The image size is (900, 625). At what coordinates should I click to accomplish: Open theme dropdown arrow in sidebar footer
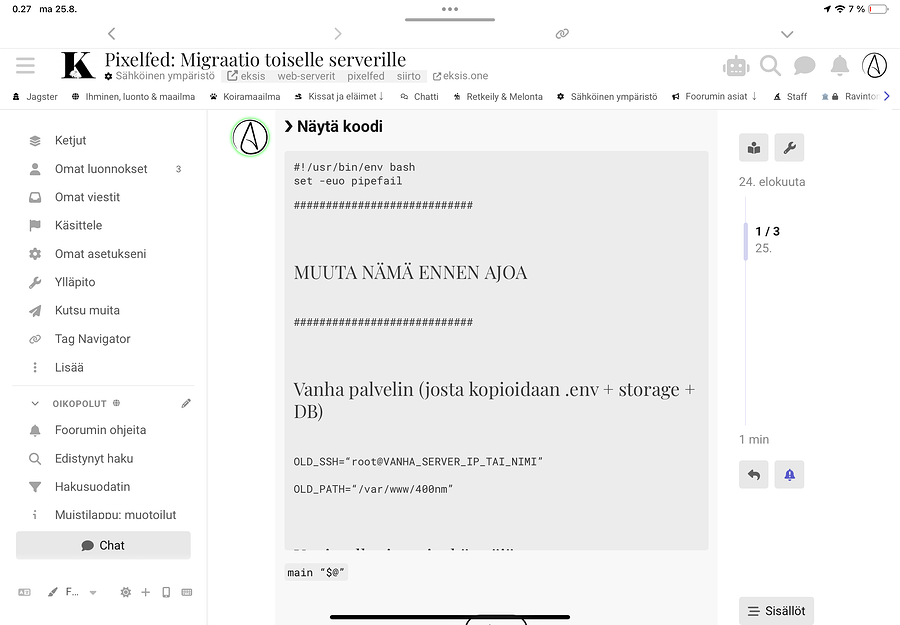pyautogui.click(x=93, y=592)
